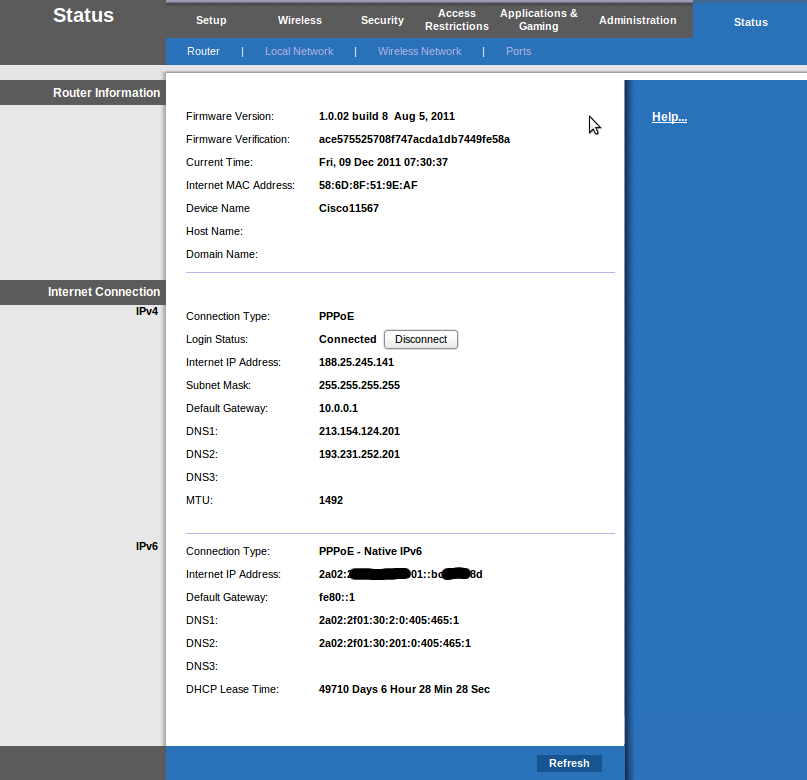Click the Connected login status text
807x780 pixels.
pyautogui.click(x=347, y=340)
